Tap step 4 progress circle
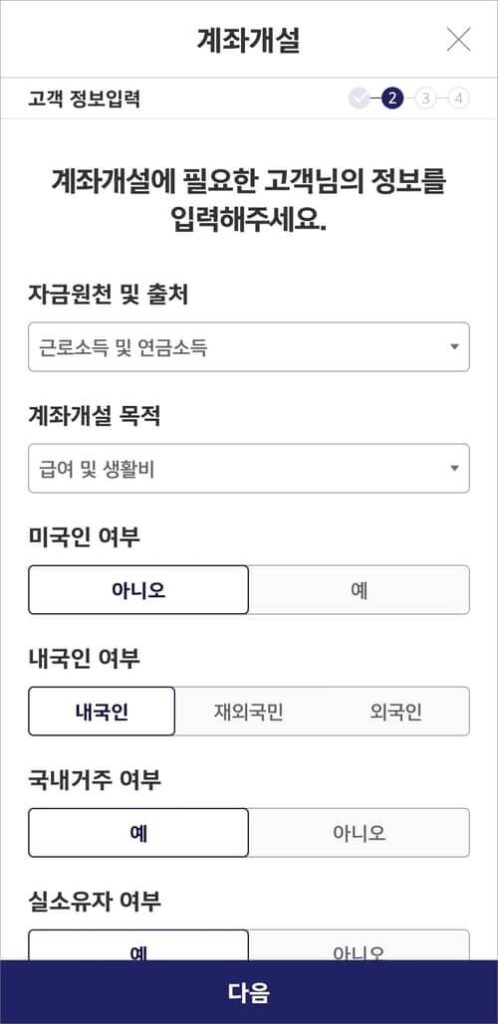The width and height of the screenshot is (498, 1024). pos(459,99)
